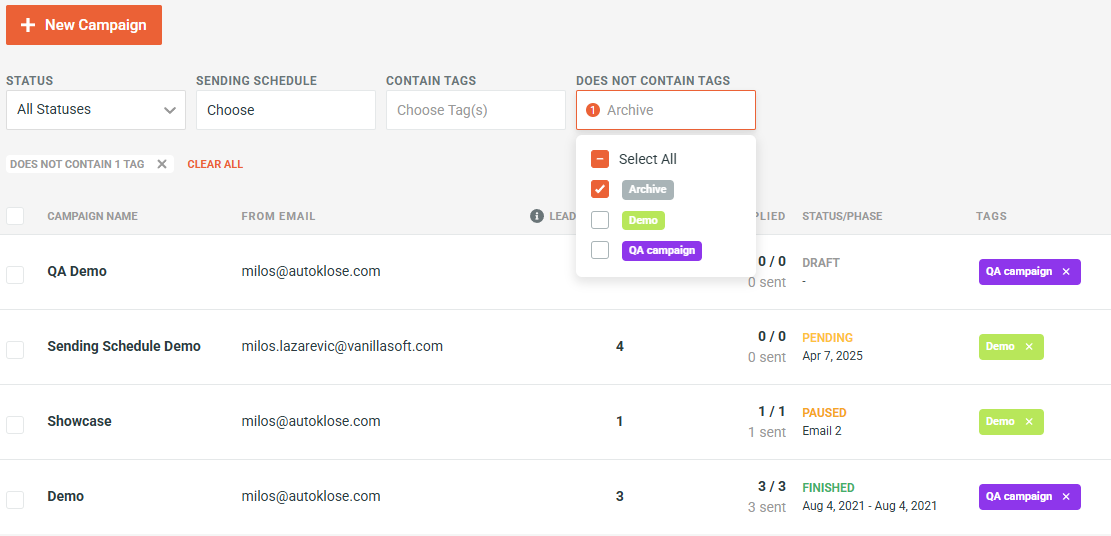
Task: Remove the QA campaign tag from QA Demo
Action: (x=1065, y=272)
